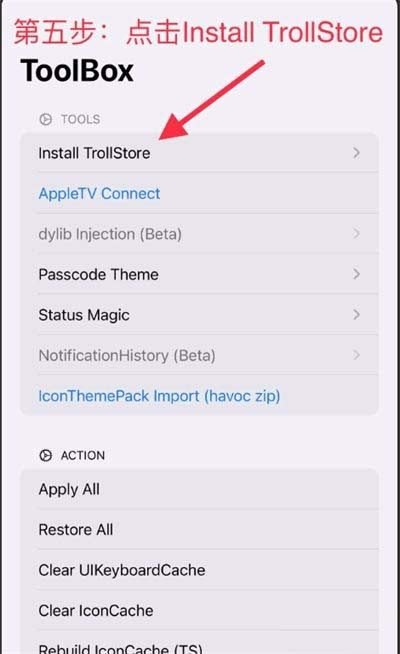
Task: Select Passcode Theme row
Action: (199, 274)
